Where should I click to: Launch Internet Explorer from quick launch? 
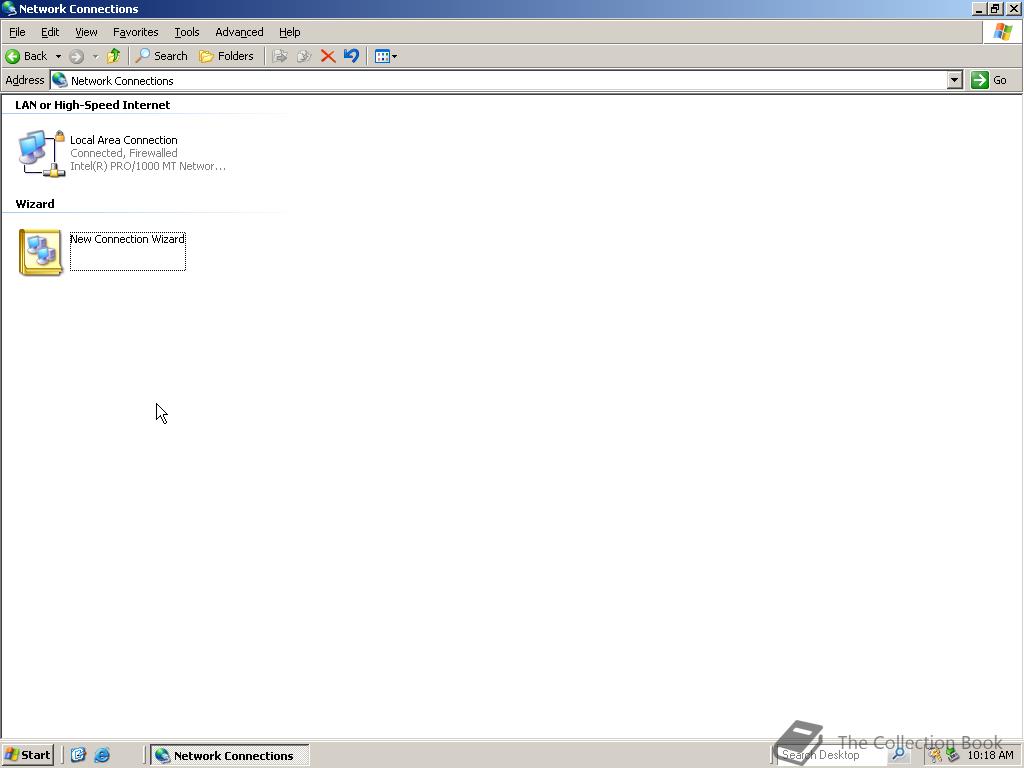102,755
